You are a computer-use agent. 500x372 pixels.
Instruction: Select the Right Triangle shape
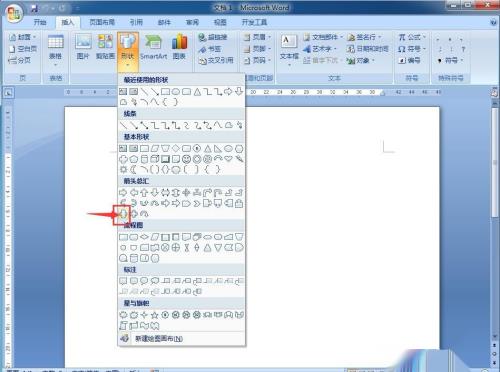(218, 148)
